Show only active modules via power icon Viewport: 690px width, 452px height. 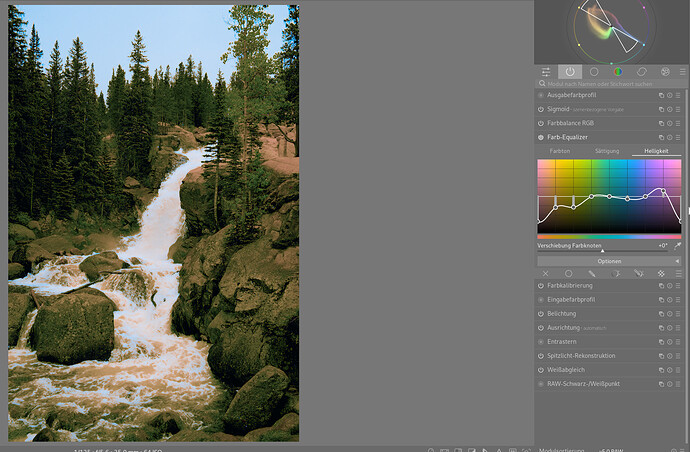tap(570, 72)
